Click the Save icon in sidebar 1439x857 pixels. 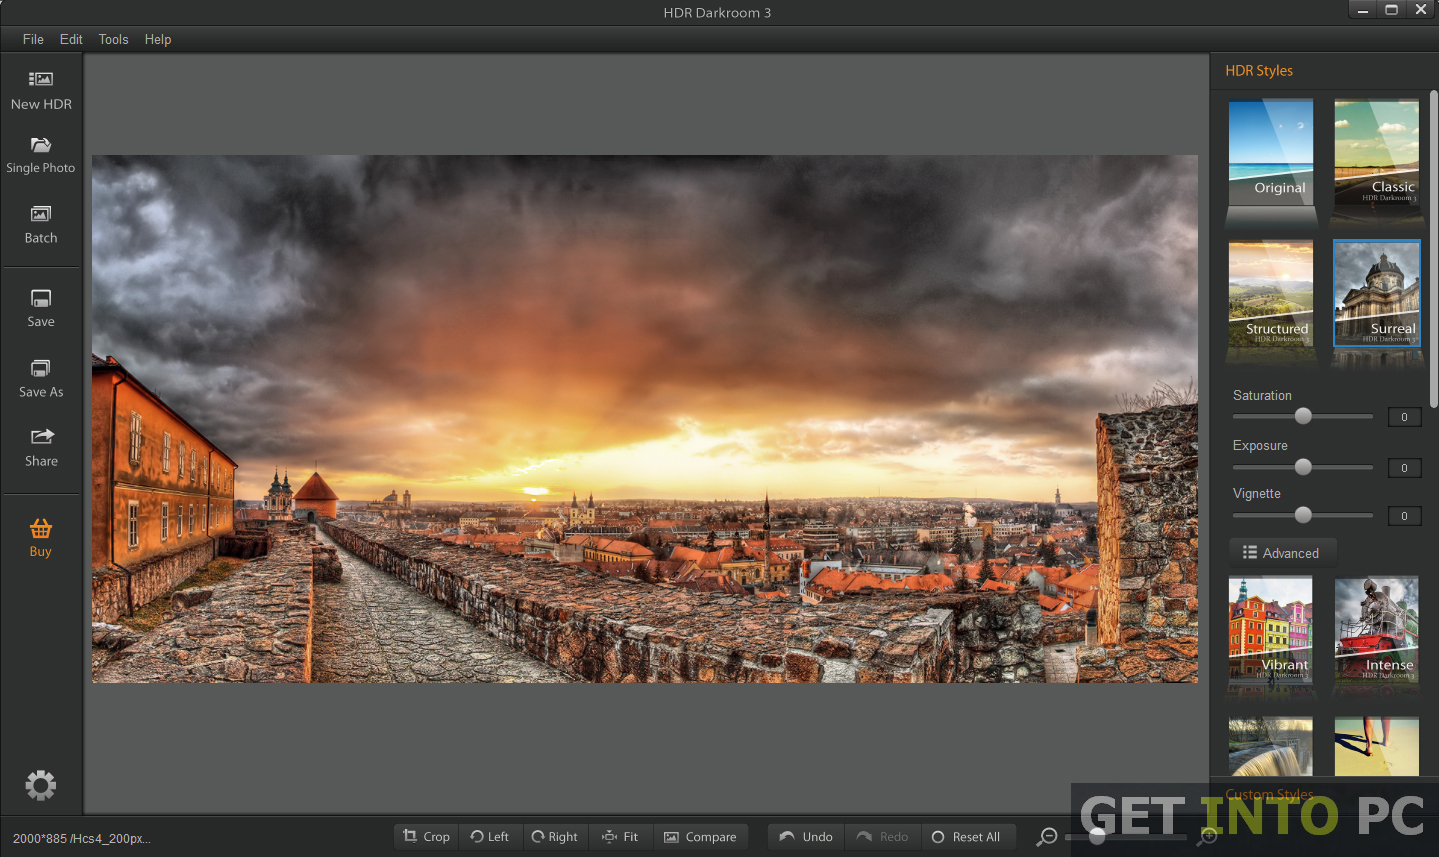40,306
